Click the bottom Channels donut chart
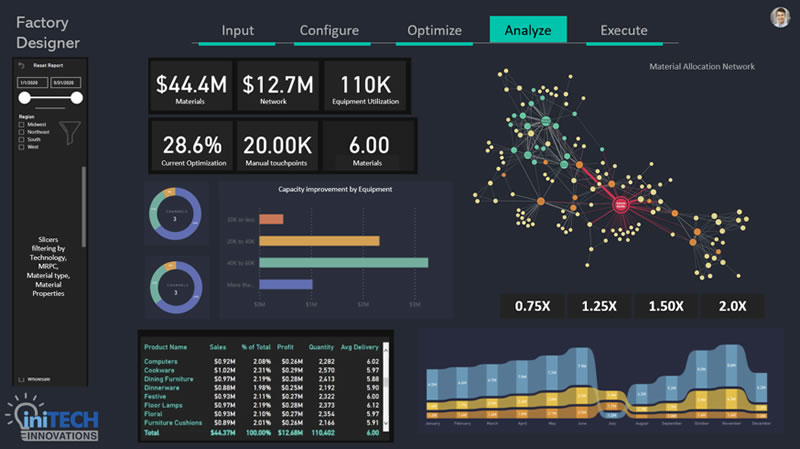 174,287
